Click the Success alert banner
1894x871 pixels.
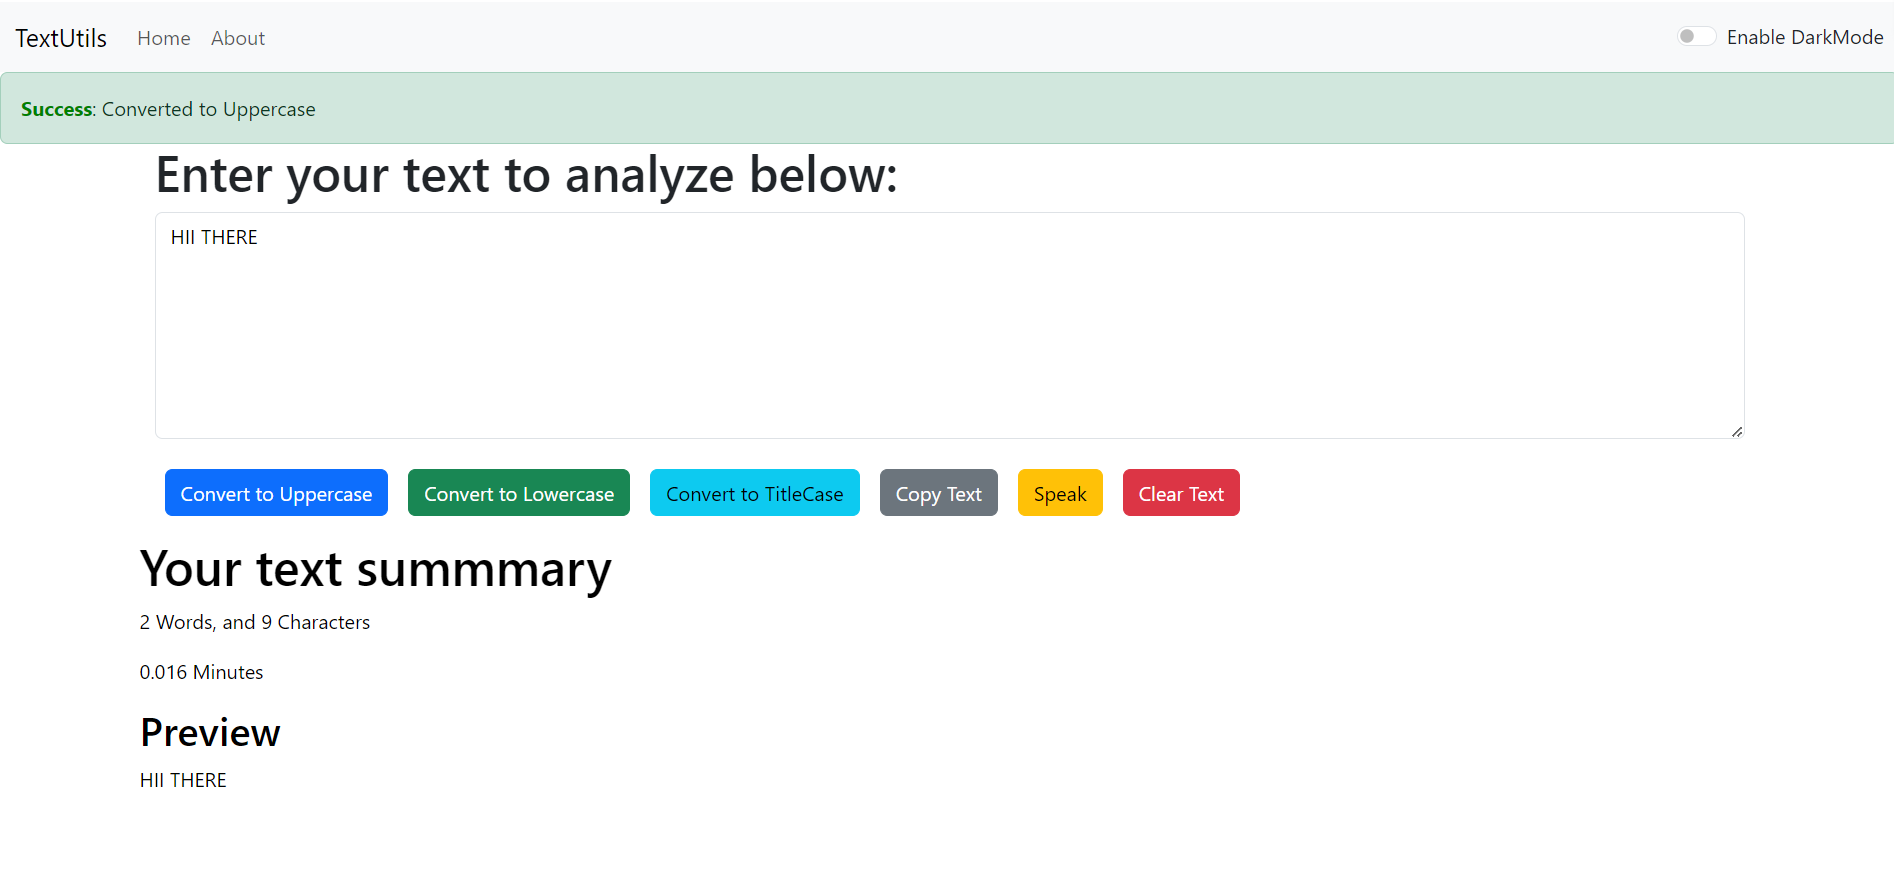pyautogui.click(x=946, y=108)
